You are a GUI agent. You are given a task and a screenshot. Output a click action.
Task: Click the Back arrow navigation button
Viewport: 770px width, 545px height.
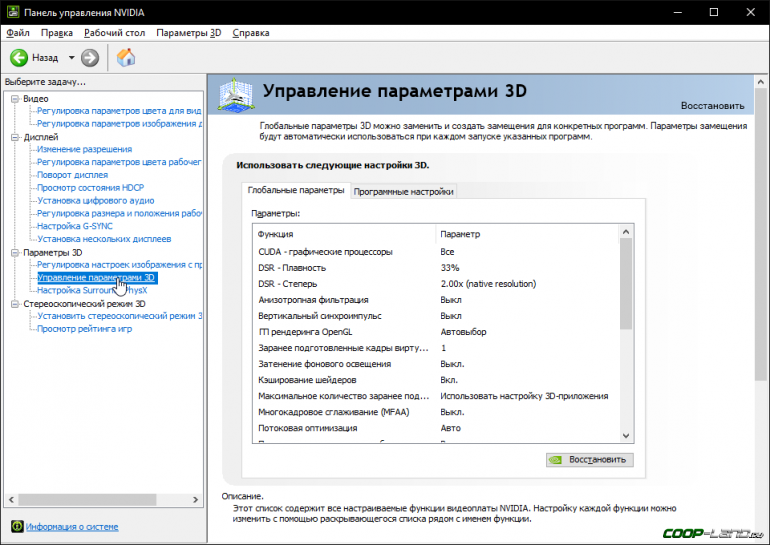(x=19, y=58)
